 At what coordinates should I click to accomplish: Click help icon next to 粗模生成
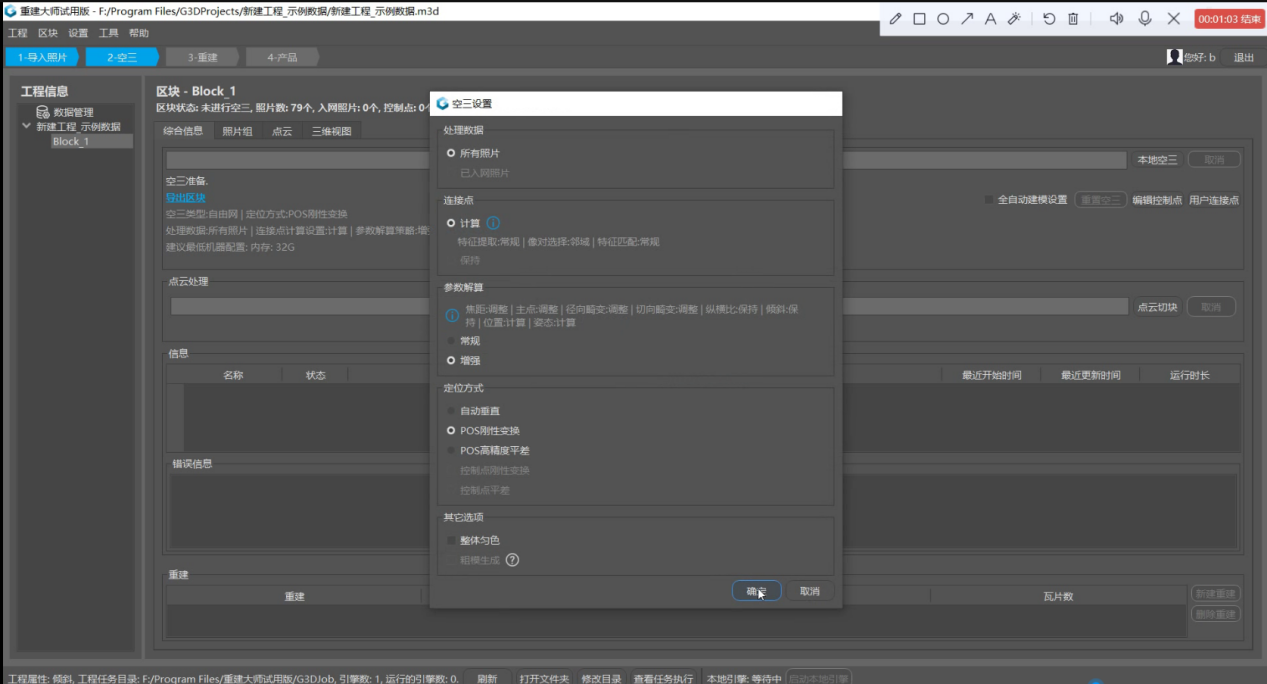pos(512,560)
